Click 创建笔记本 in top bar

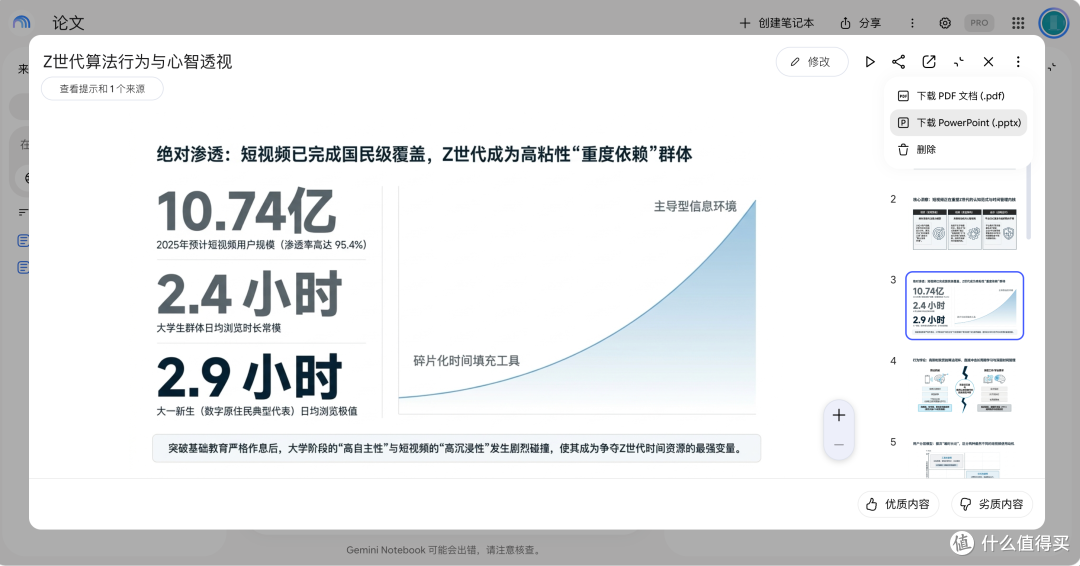[x=776, y=23]
